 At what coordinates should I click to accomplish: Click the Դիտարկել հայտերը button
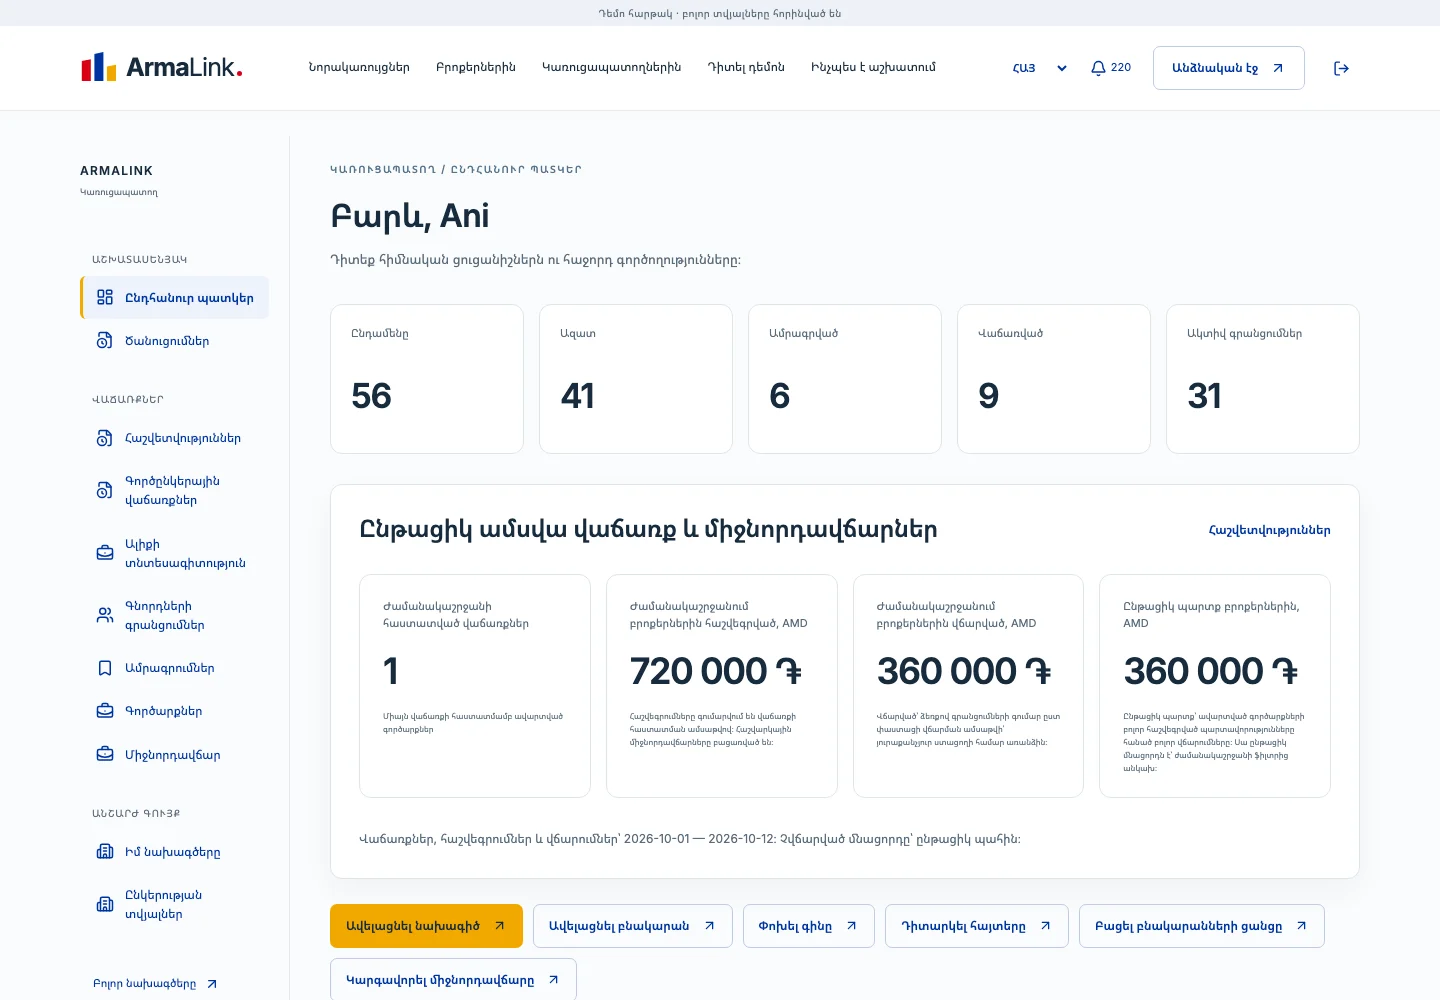977,926
